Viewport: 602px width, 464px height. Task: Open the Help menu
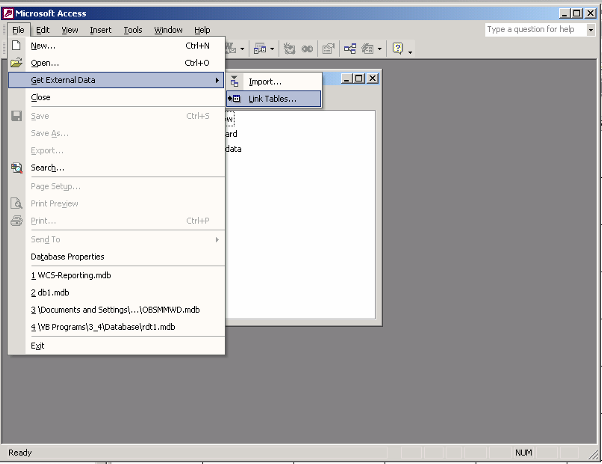pos(202,30)
